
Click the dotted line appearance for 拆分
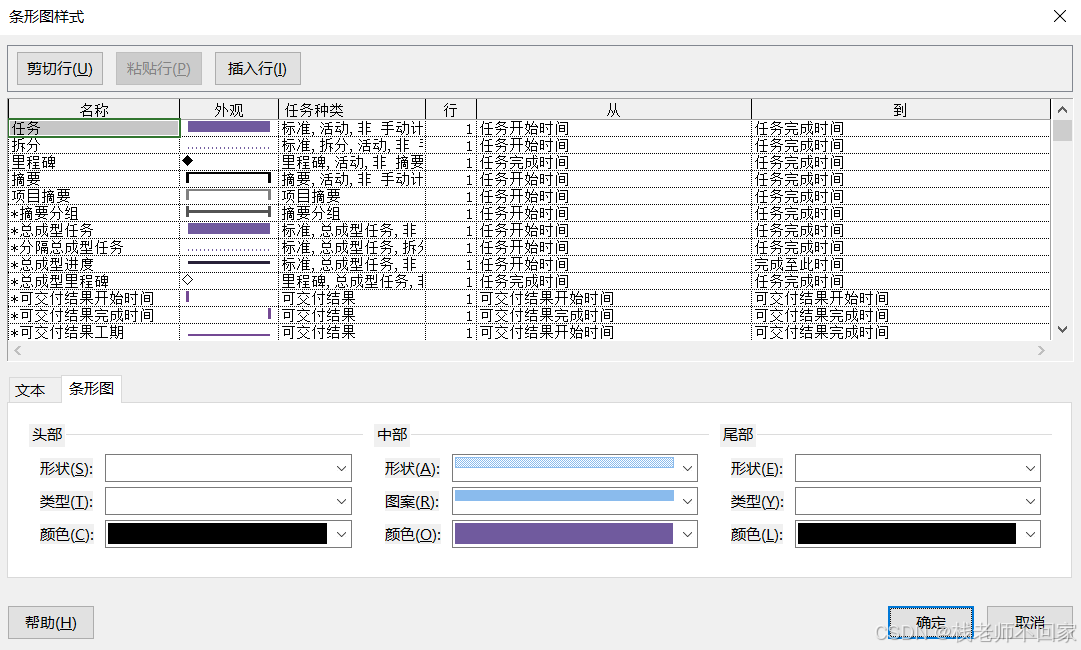coord(229,146)
